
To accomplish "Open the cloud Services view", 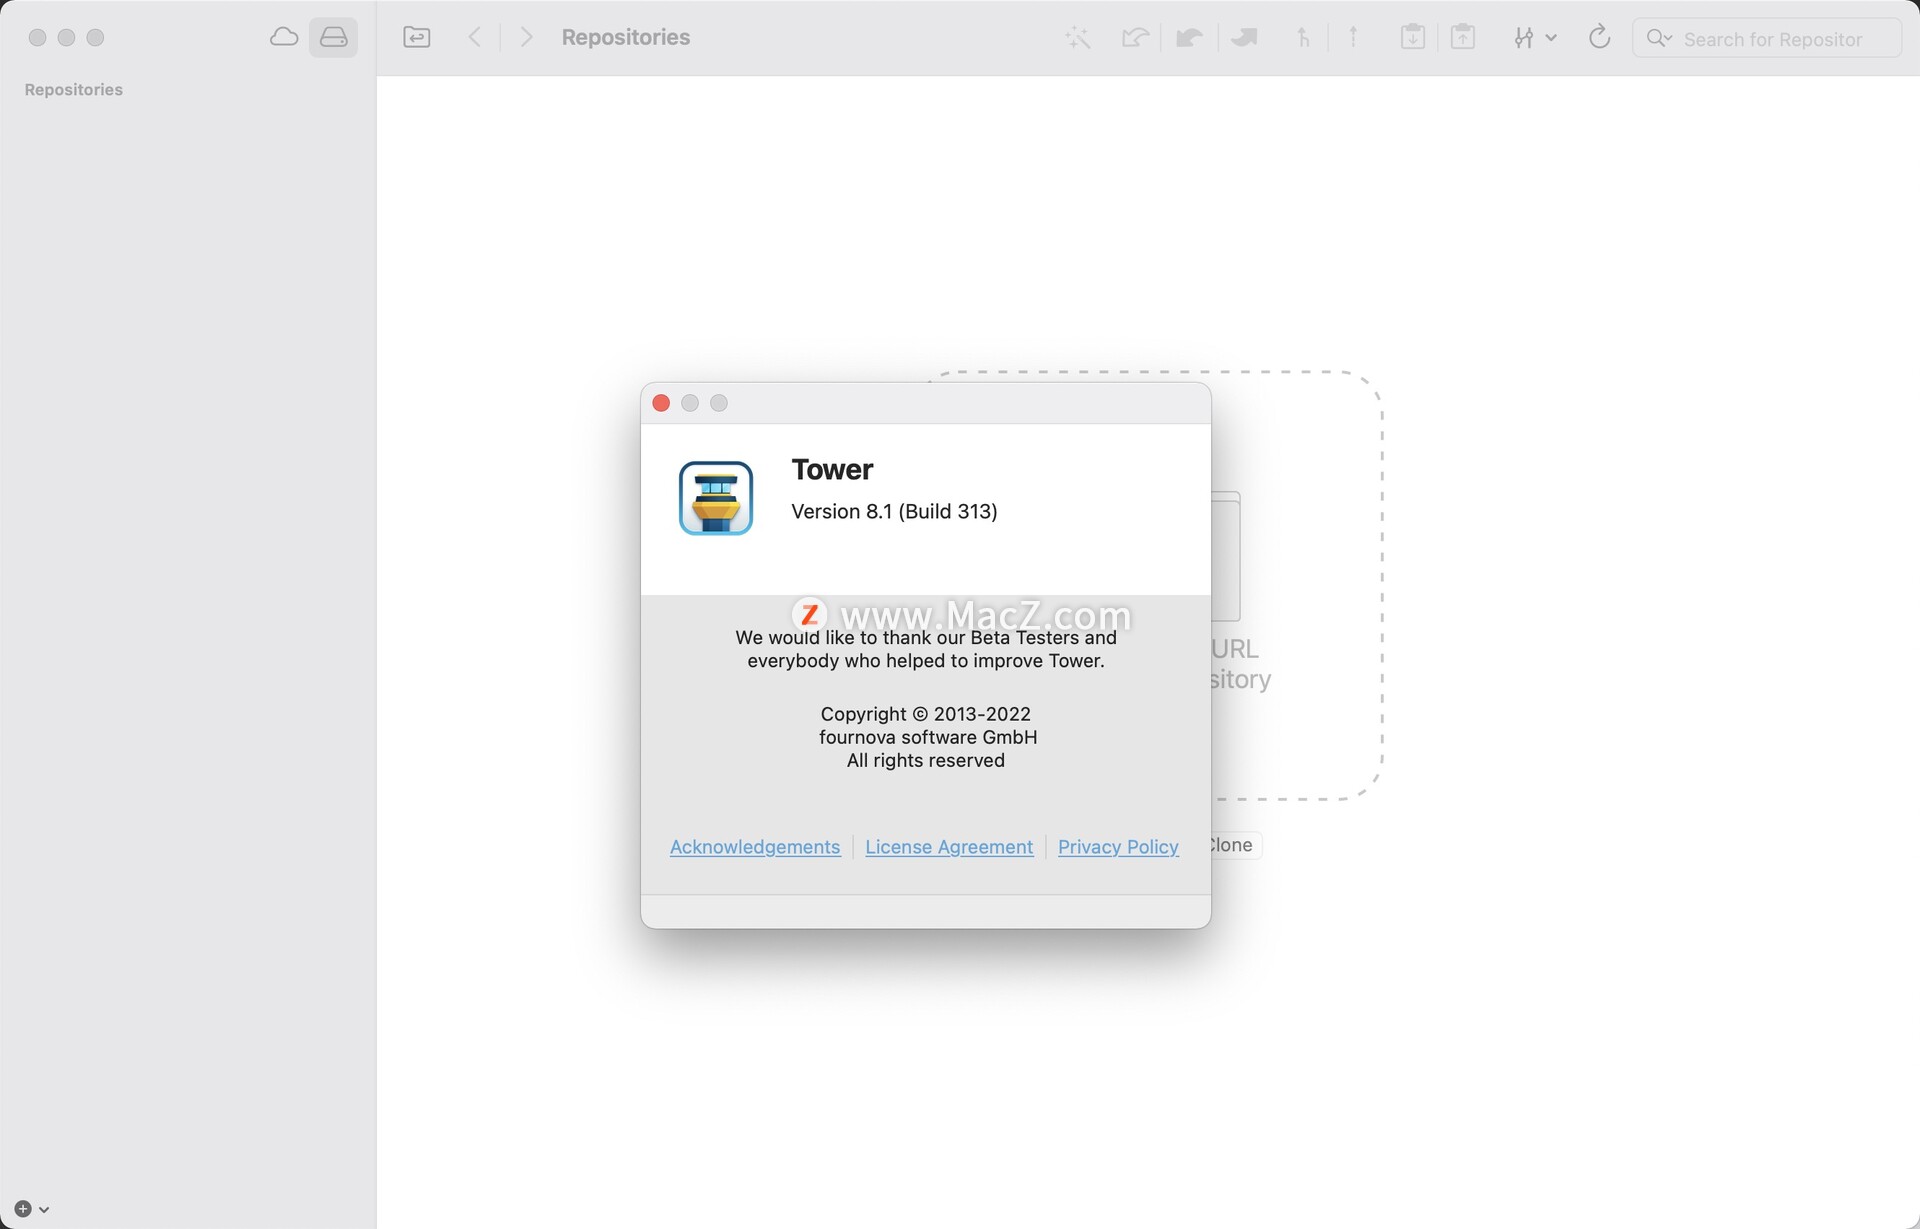I will [x=284, y=37].
